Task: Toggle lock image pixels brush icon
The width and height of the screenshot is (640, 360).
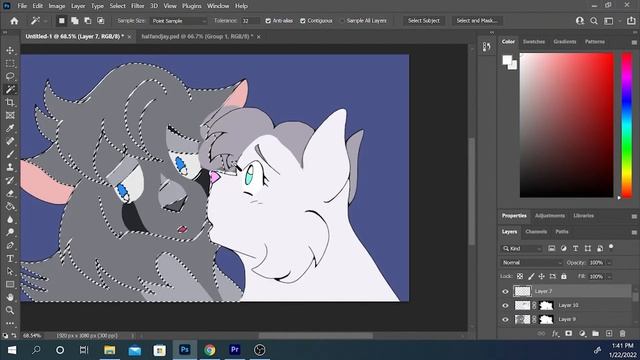Action: (x=531, y=276)
